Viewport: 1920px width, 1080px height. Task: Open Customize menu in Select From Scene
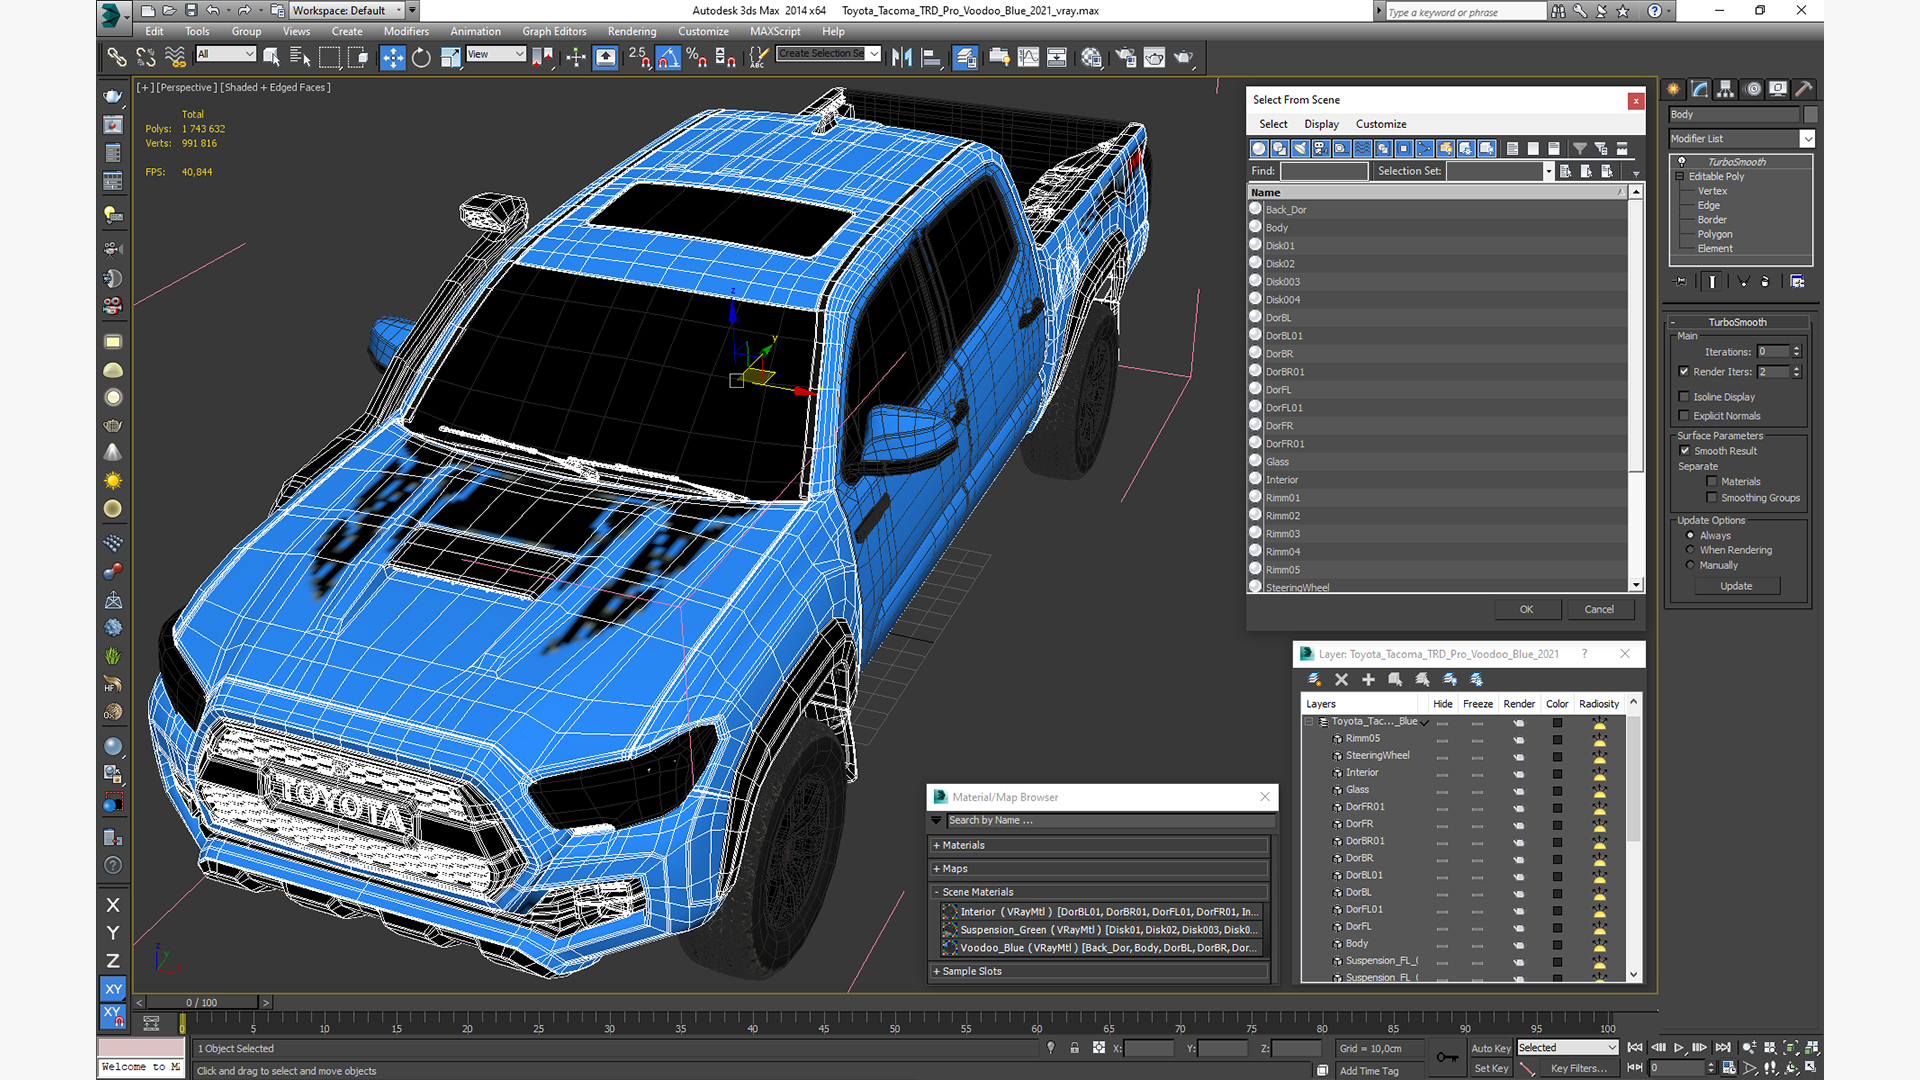pos(1381,124)
